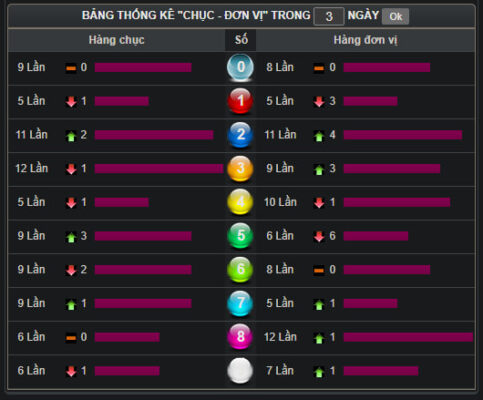Click the 10 Lần label in units column
This screenshot has height=400, width=483.
click(x=280, y=202)
